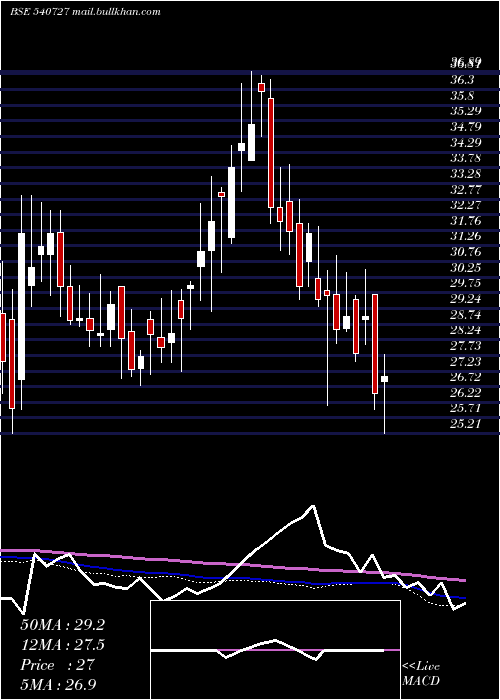The width and height of the screenshot is (500, 700).
Task: Select the 30.25 price level label
Action: (466, 267)
